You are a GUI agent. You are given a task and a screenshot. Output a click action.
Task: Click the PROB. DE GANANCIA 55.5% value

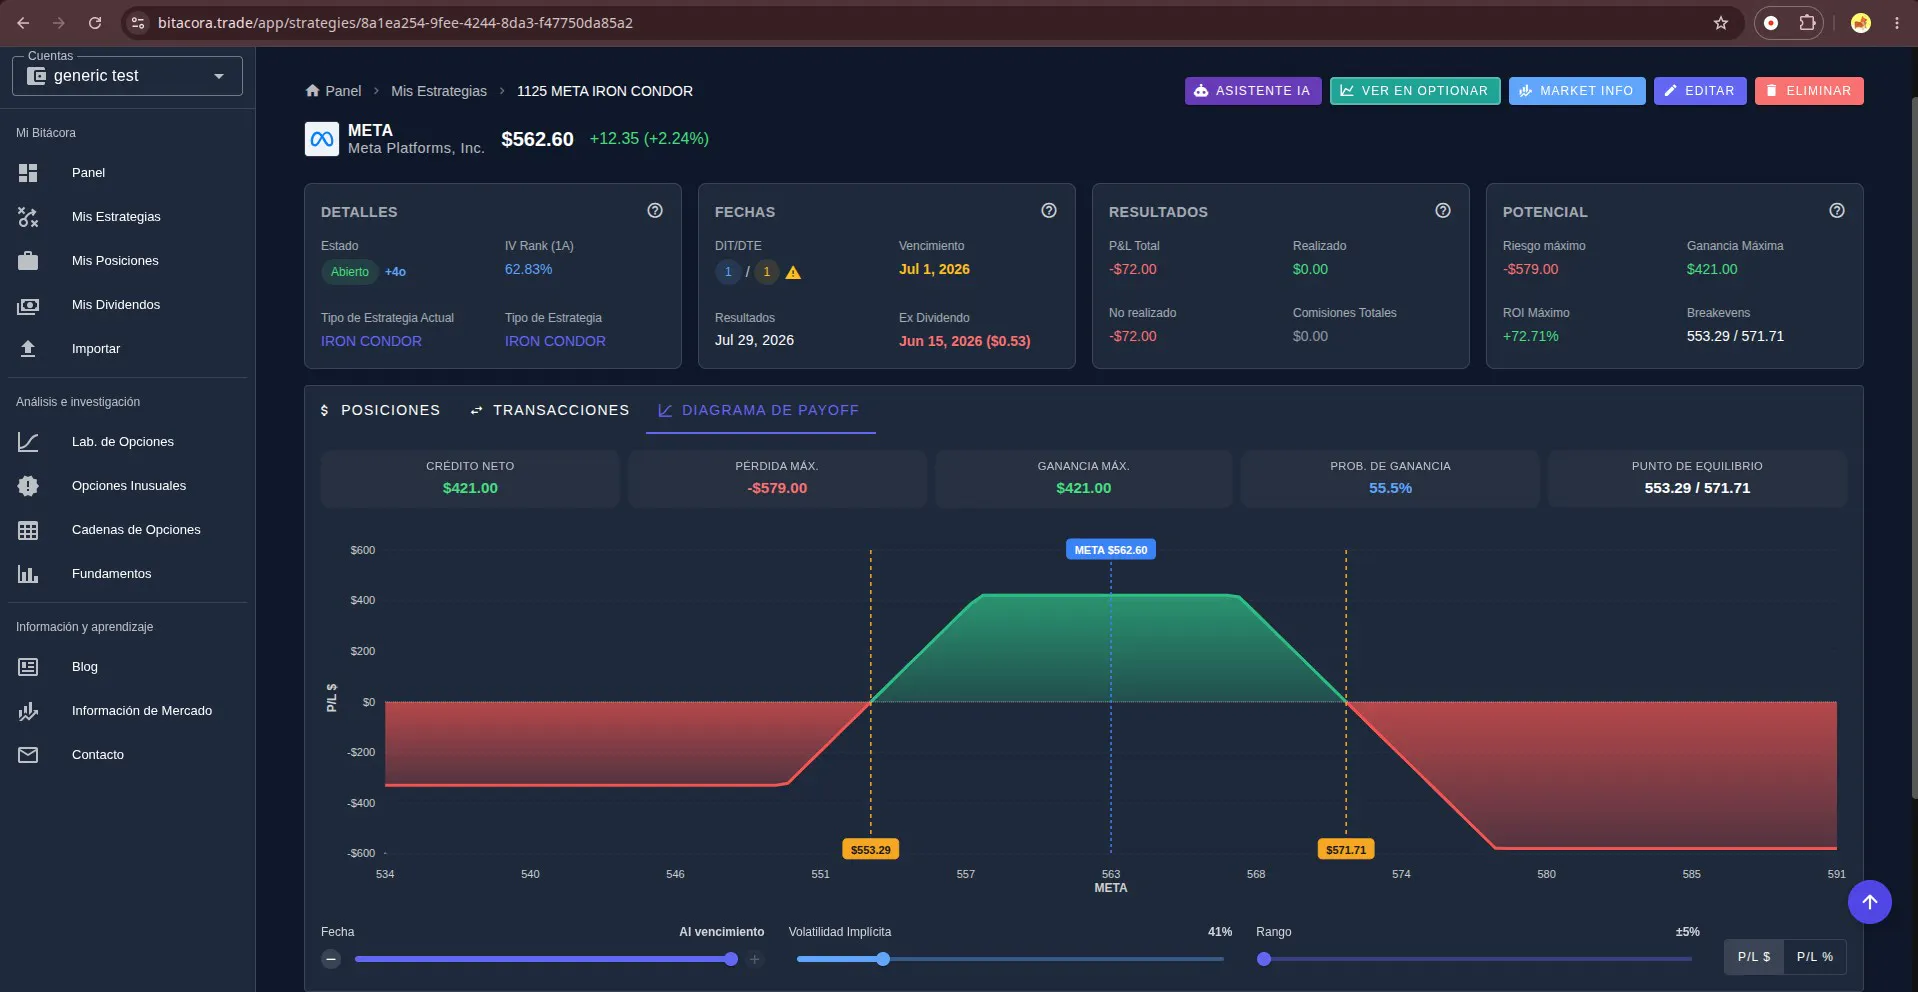tap(1390, 488)
